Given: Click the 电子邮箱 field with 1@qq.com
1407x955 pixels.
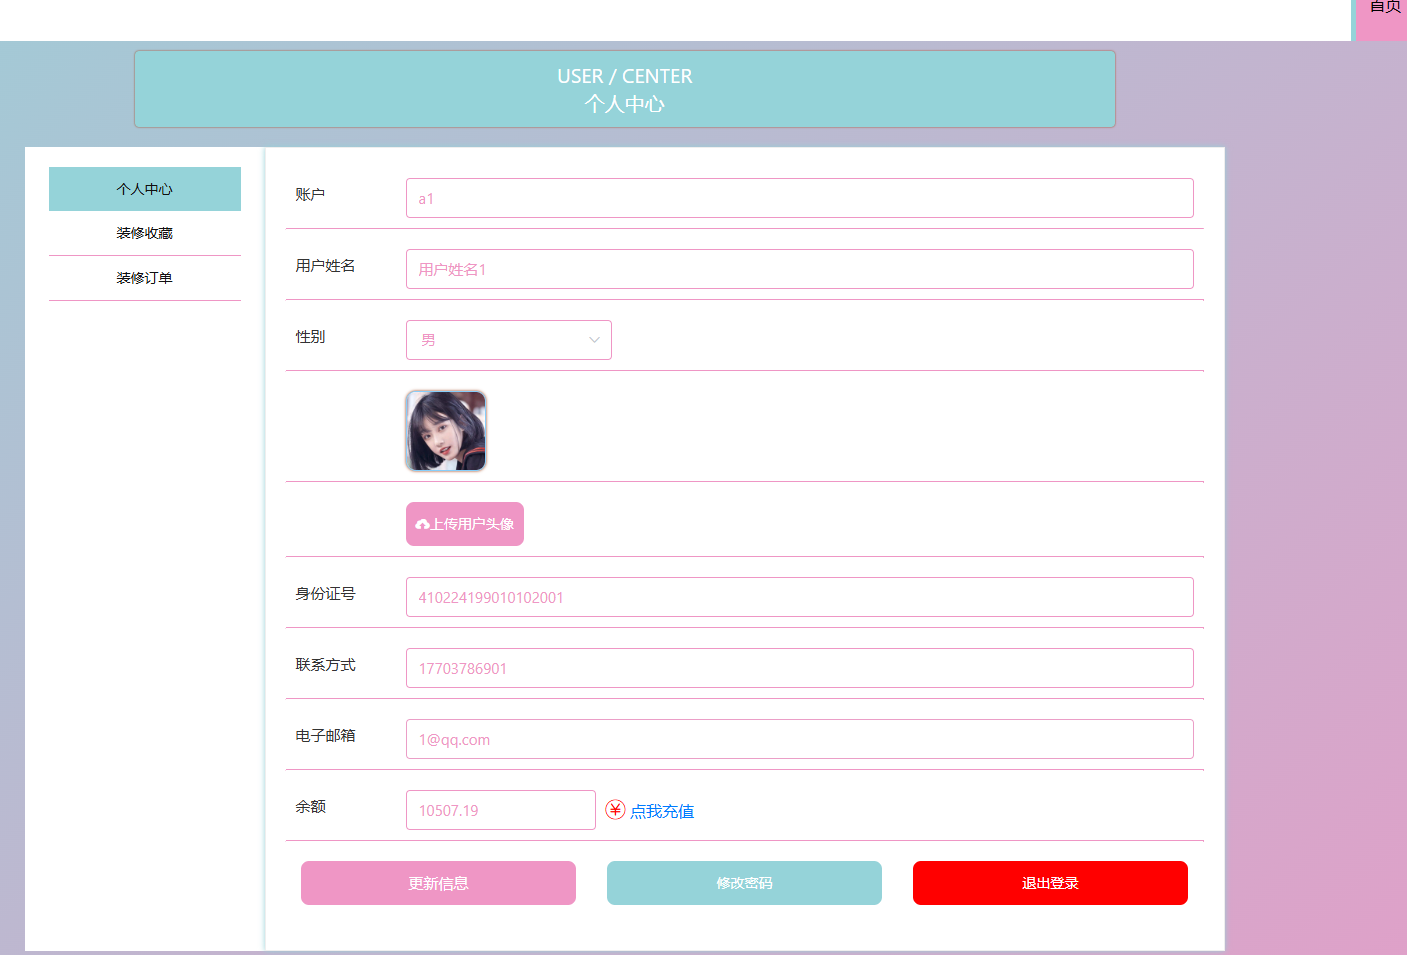Looking at the screenshot, I should (799, 739).
